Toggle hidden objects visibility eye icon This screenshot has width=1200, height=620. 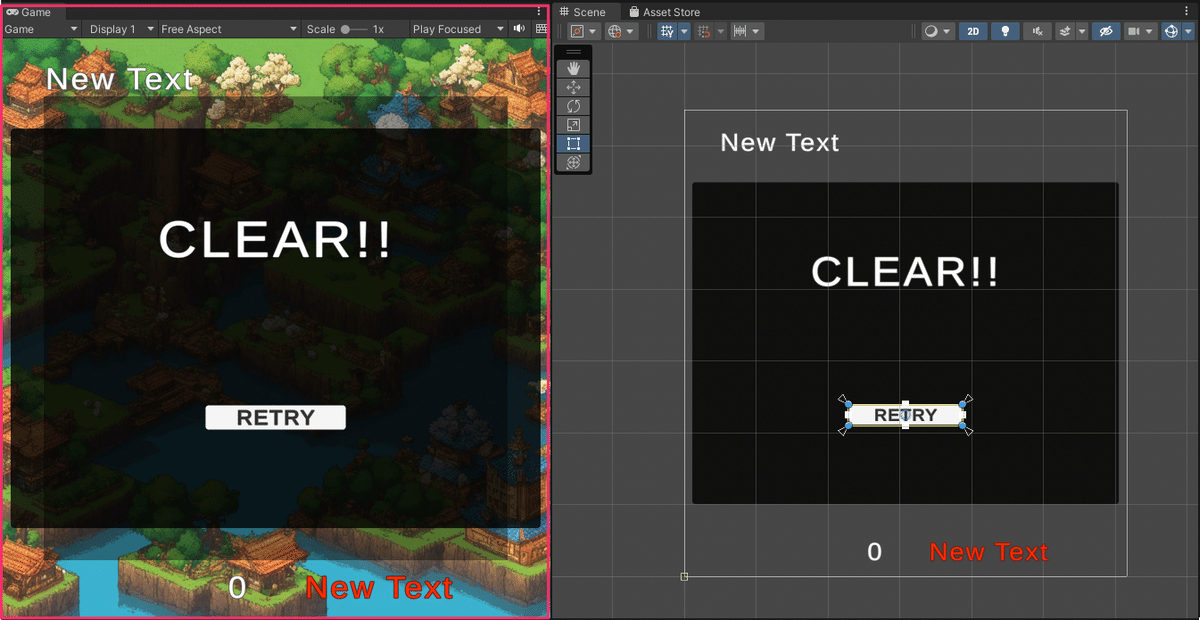point(1105,31)
